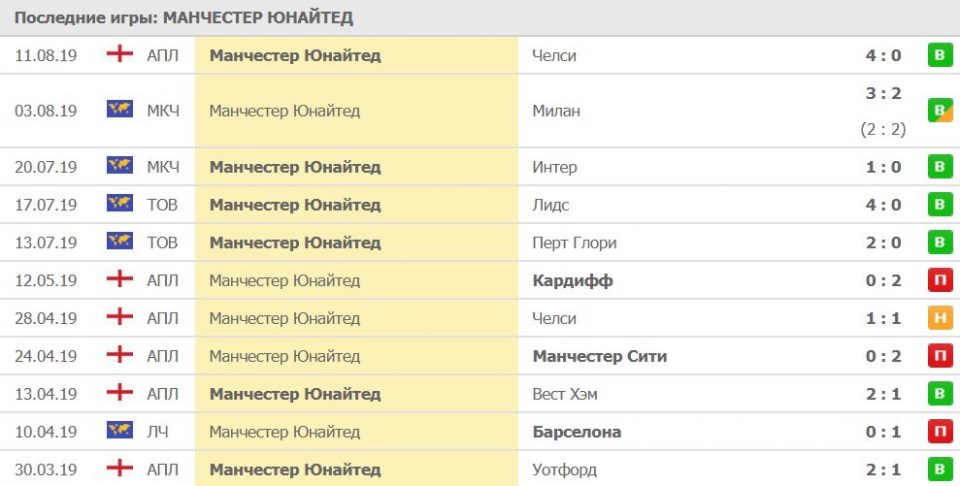Click the England flag beside 24.04.19

click(120, 356)
